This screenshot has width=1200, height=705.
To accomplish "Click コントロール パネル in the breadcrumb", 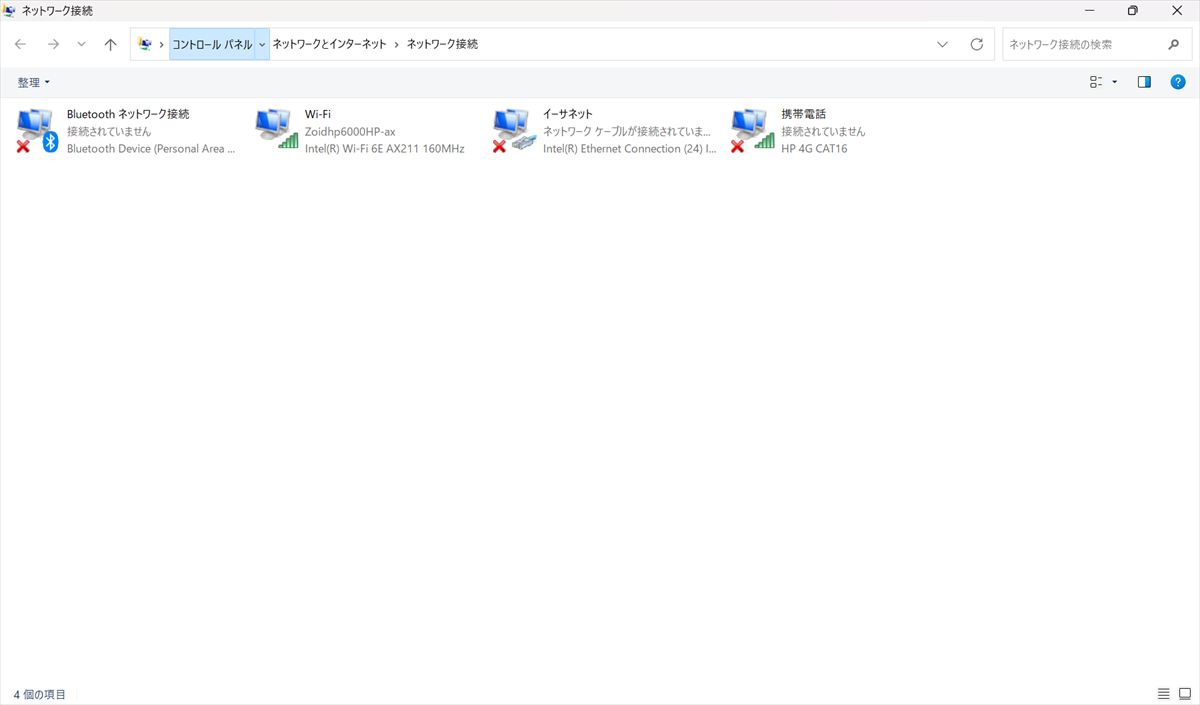I will point(211,45).
